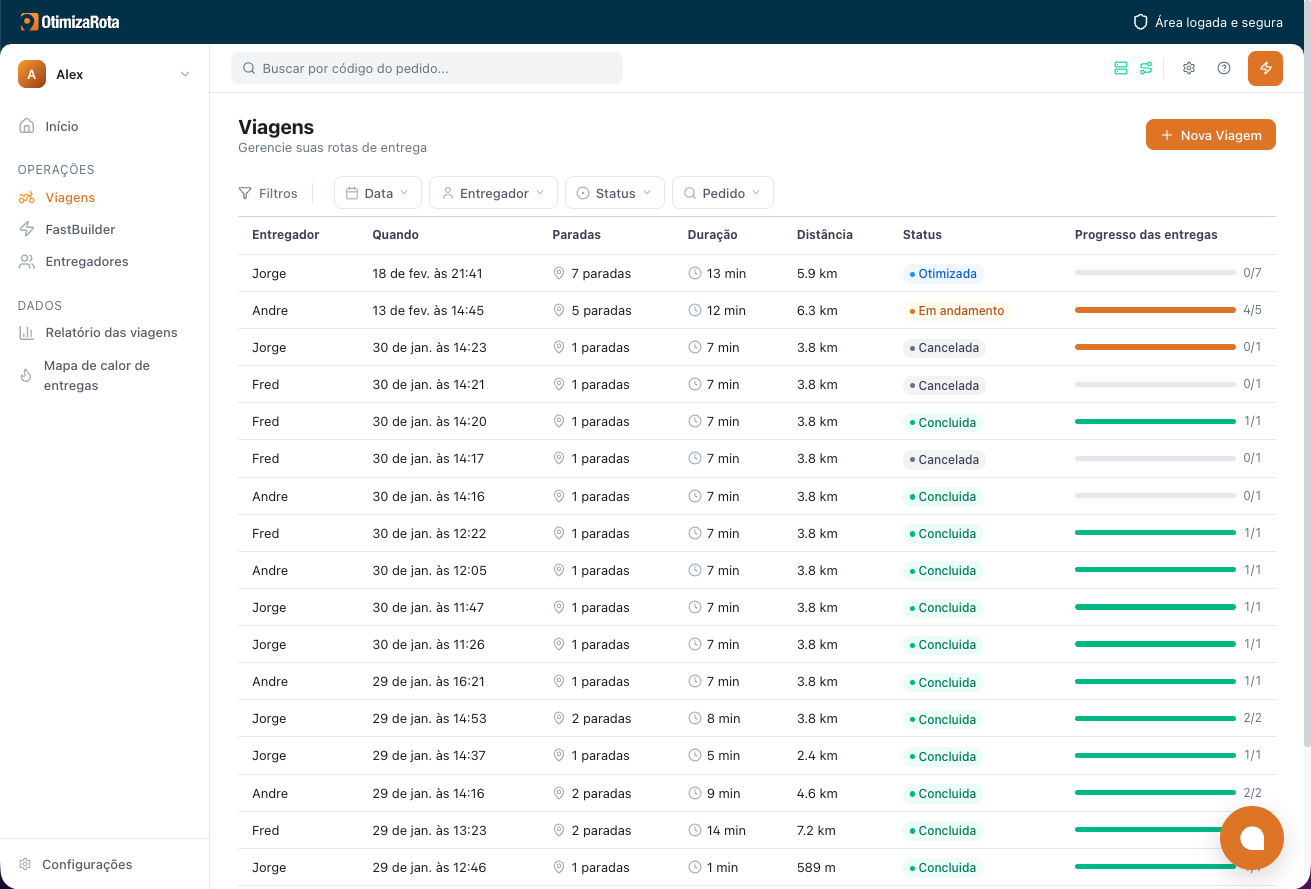Open the Pedido filter dropdown
The width and height of the screenshot is (1311, 889).
click(x=722, y=193)
